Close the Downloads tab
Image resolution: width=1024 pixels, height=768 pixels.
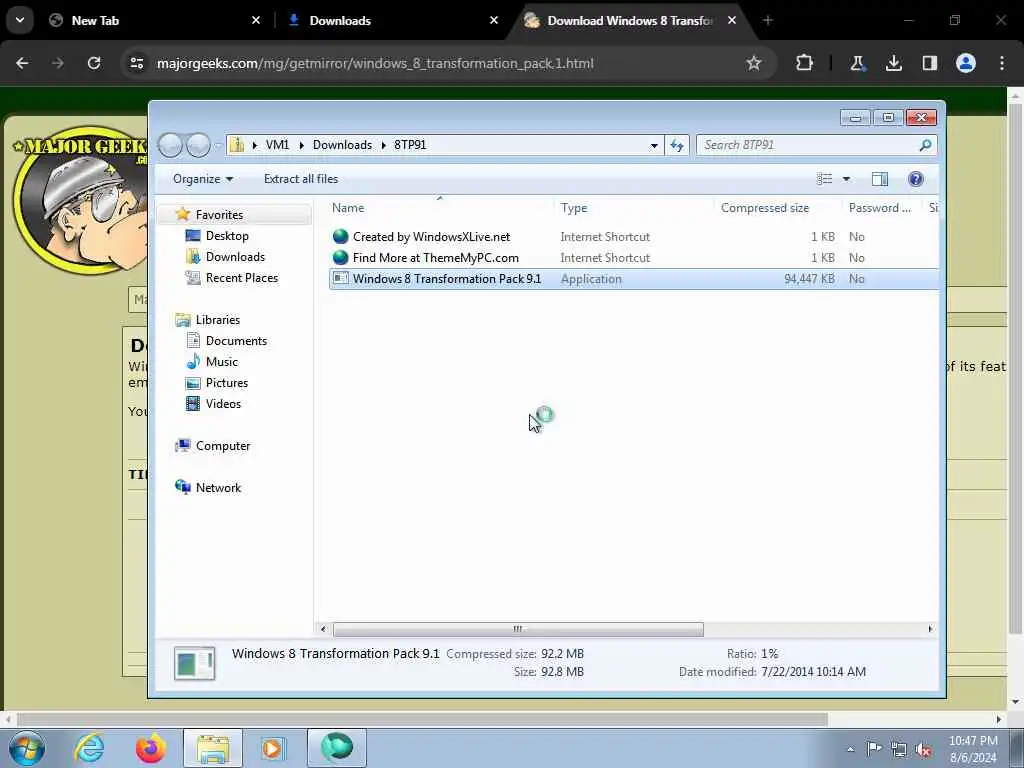coord(494,20)
